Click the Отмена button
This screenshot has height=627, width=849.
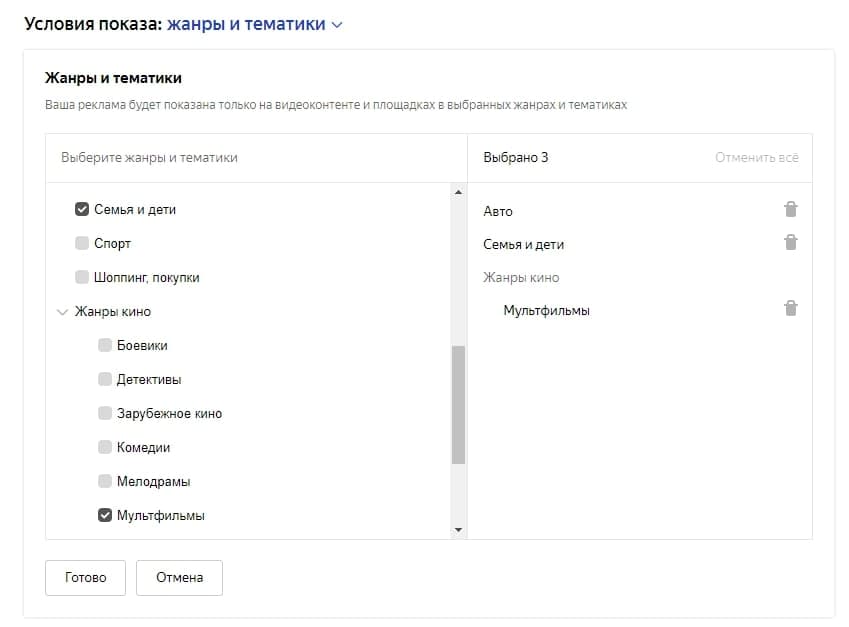(x=179, y=577)
